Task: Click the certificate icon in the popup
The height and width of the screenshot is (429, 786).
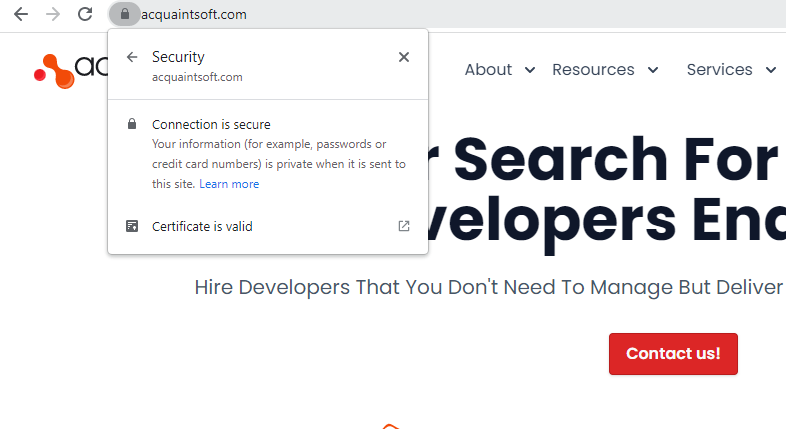Action: coord(132,226)
